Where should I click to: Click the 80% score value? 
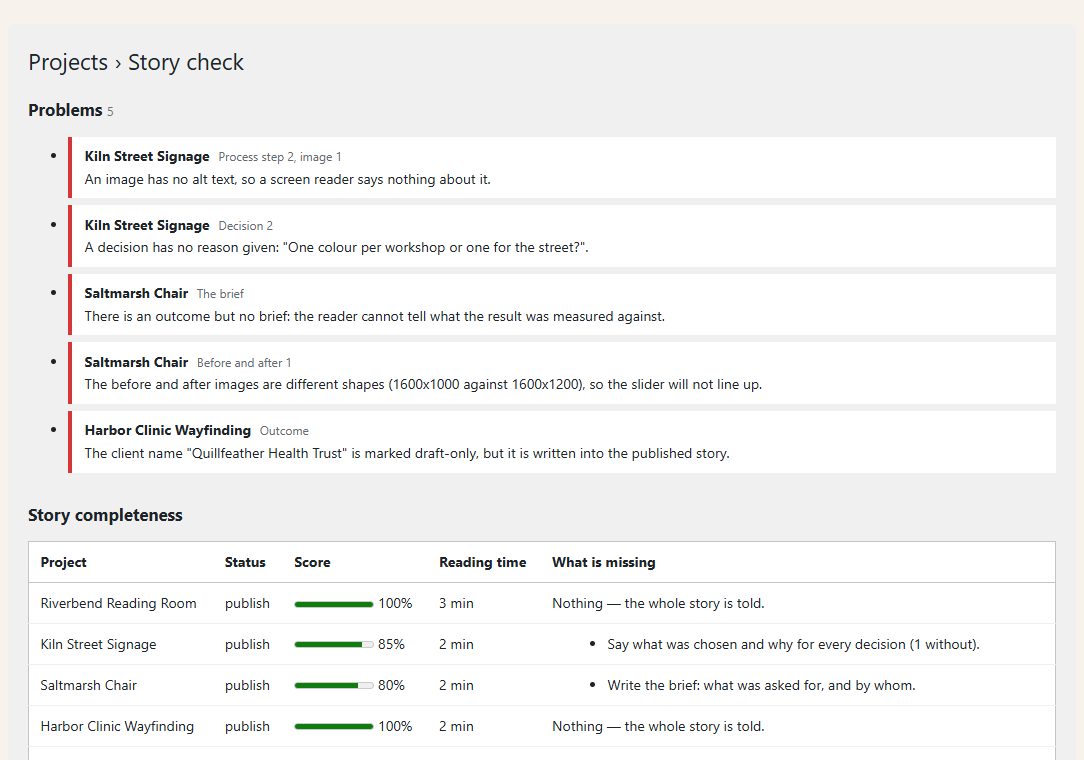point(391,685)
